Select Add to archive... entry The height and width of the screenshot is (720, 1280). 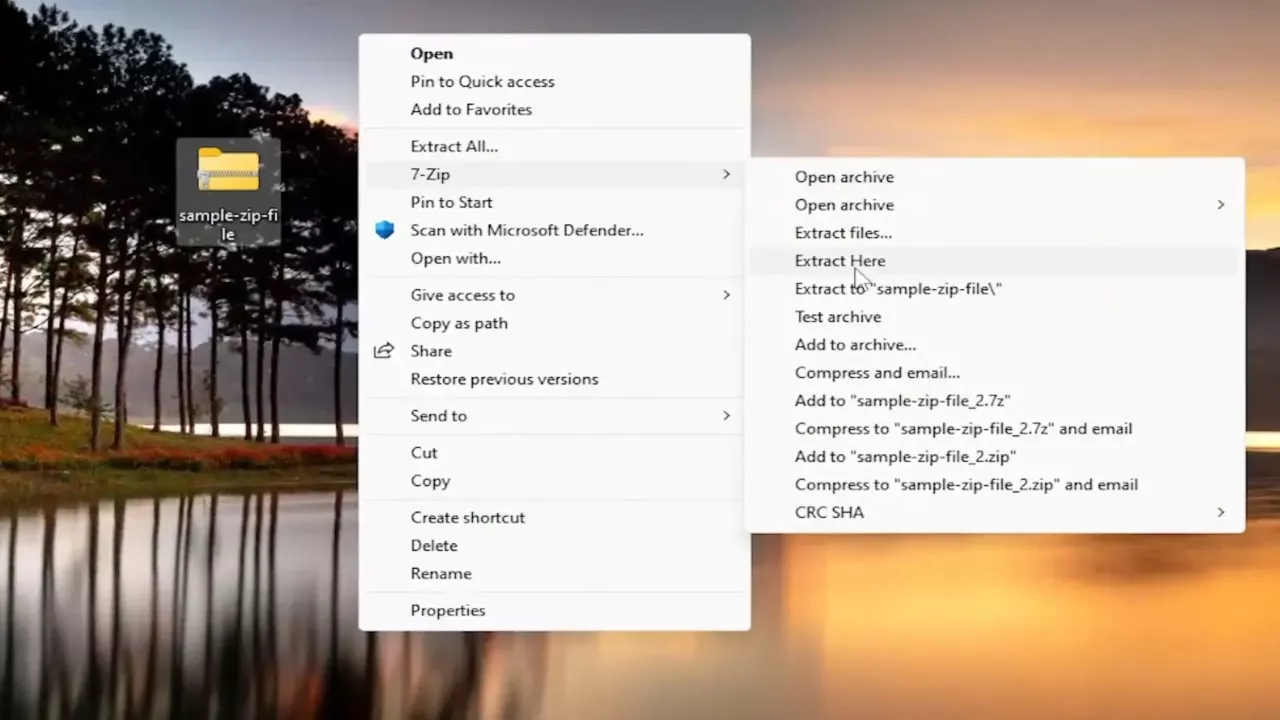coord(855,345)
